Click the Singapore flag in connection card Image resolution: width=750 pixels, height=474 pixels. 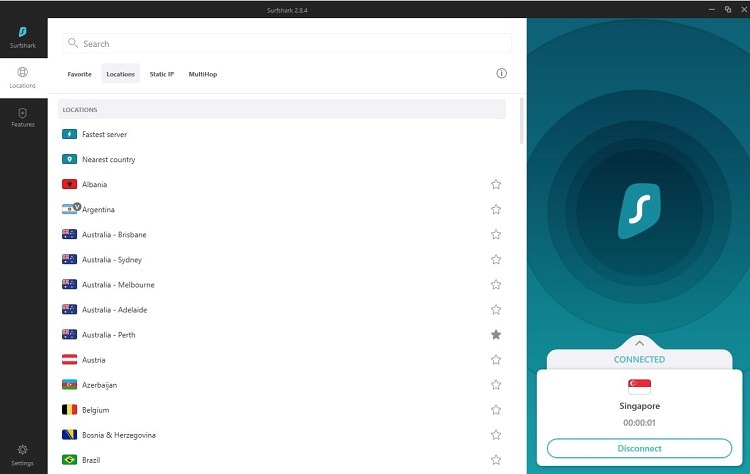[x=639, y=386]
